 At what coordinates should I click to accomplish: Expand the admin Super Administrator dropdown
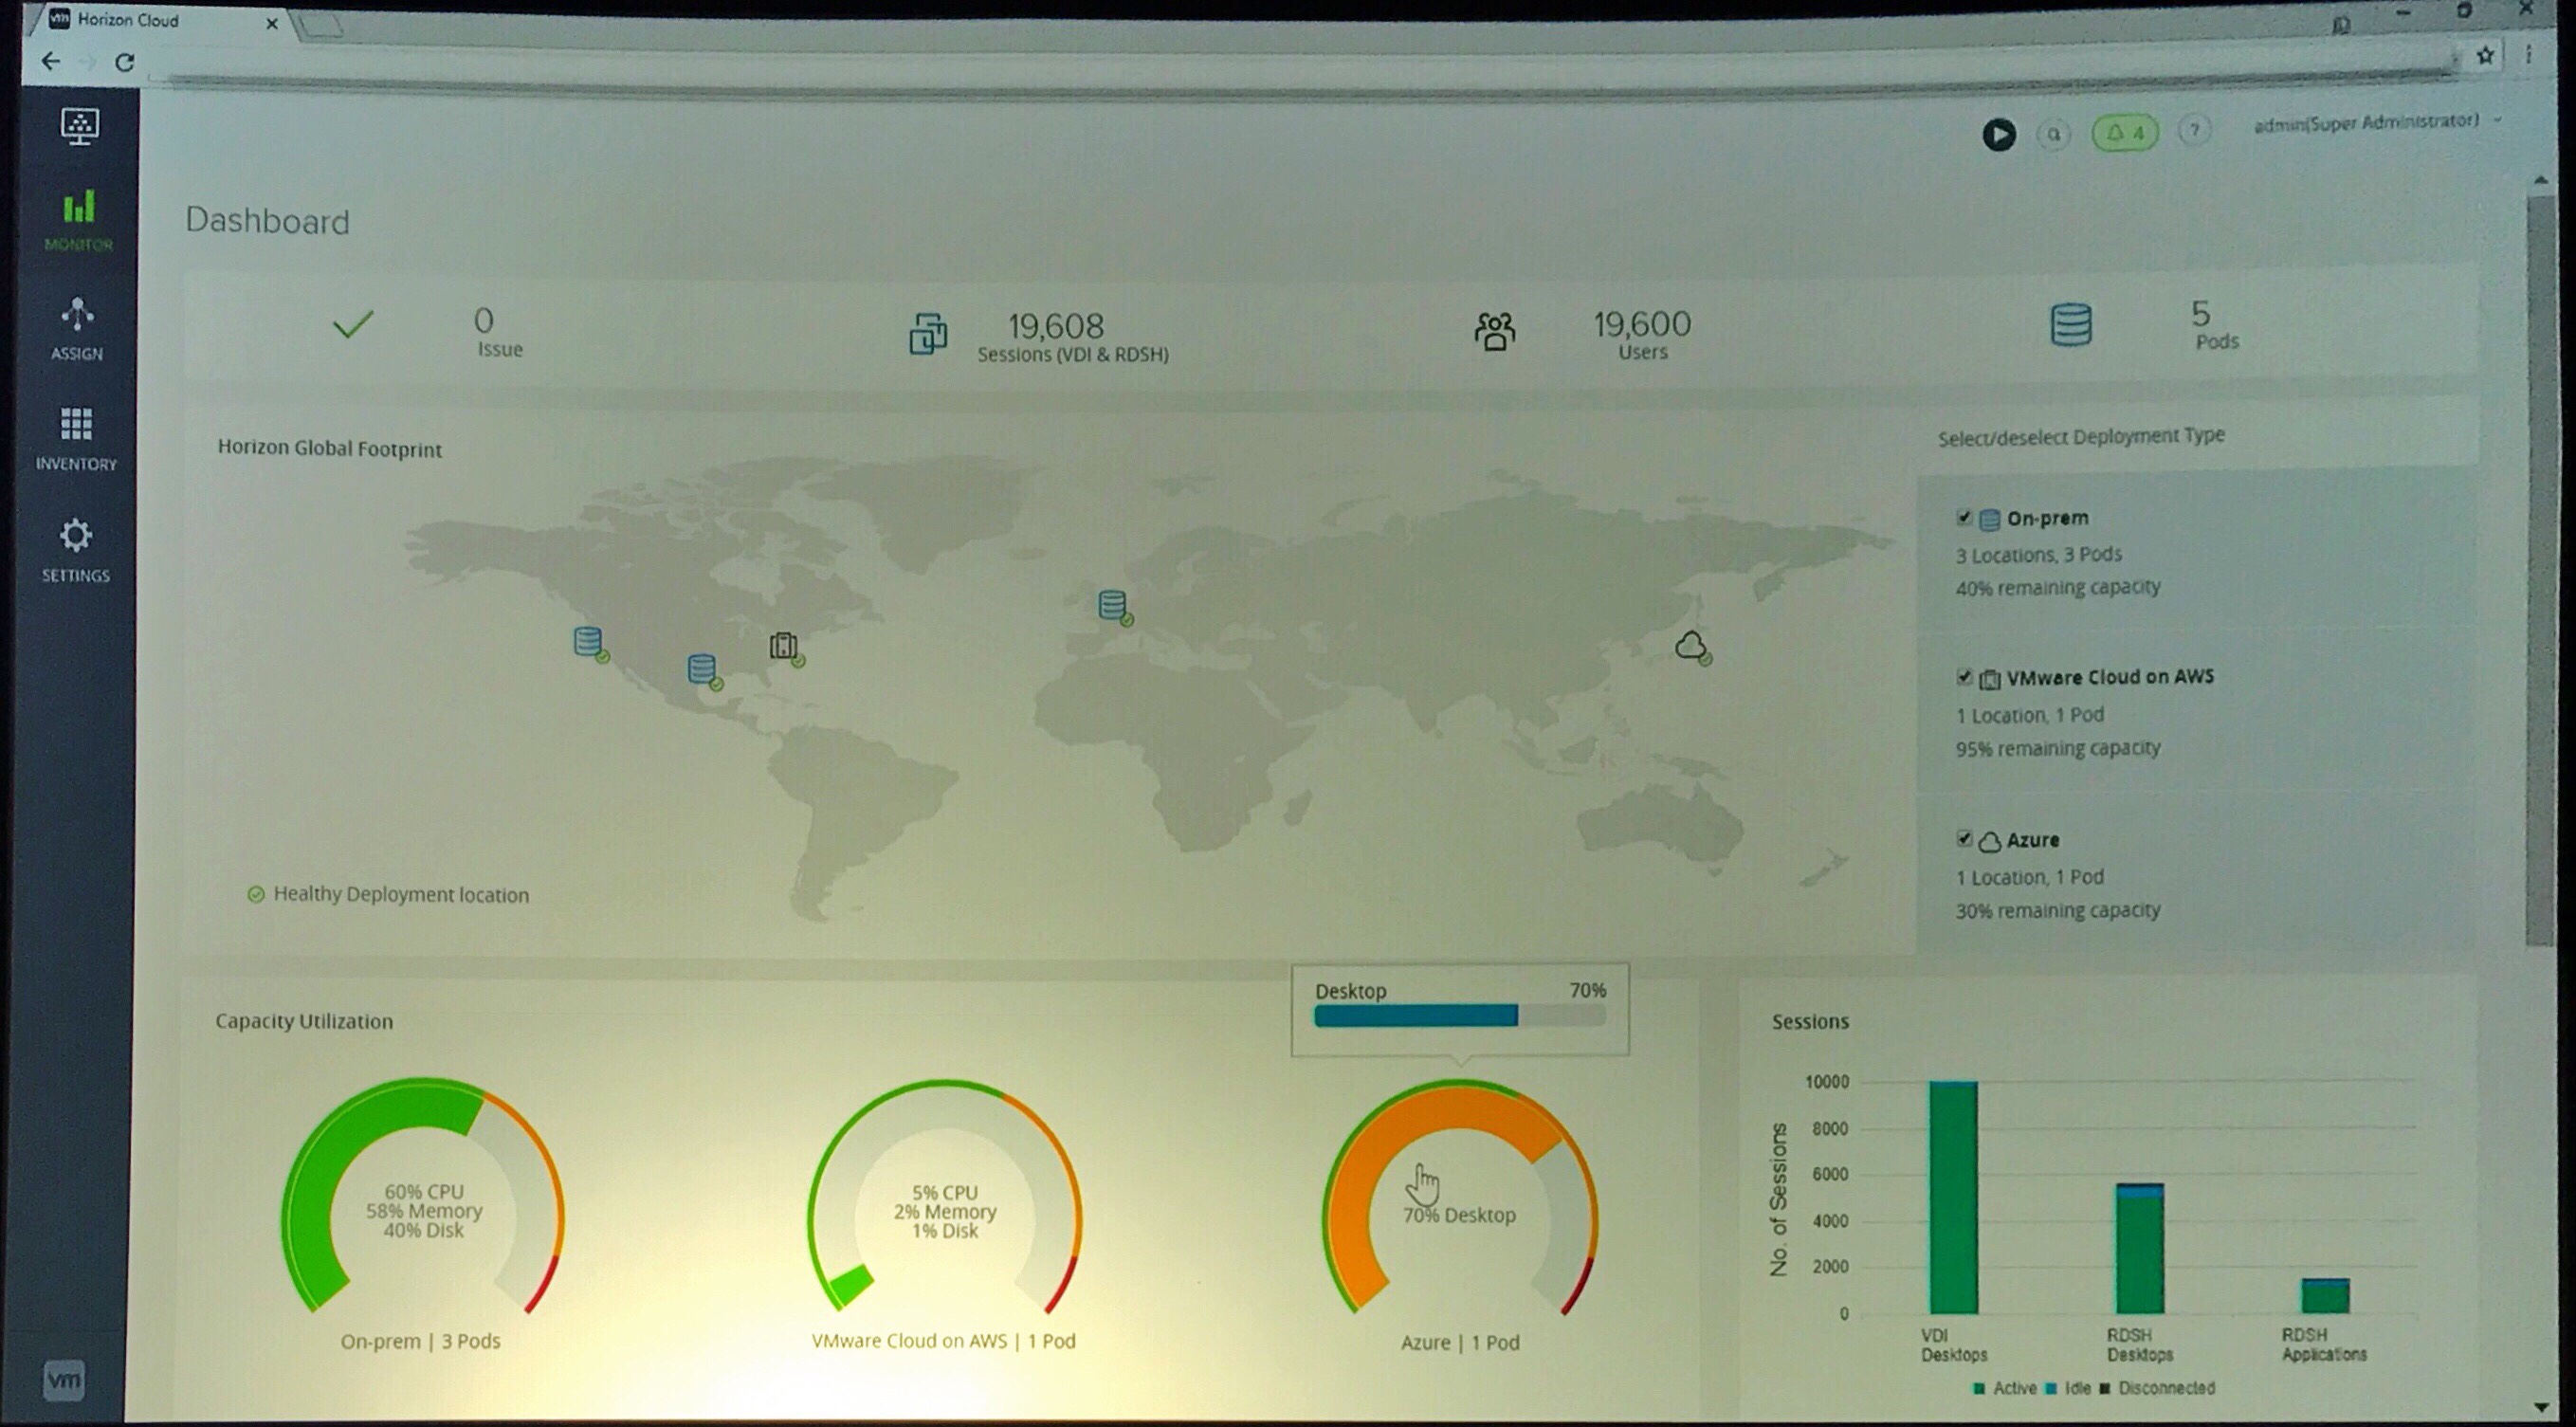point(2377,122)
